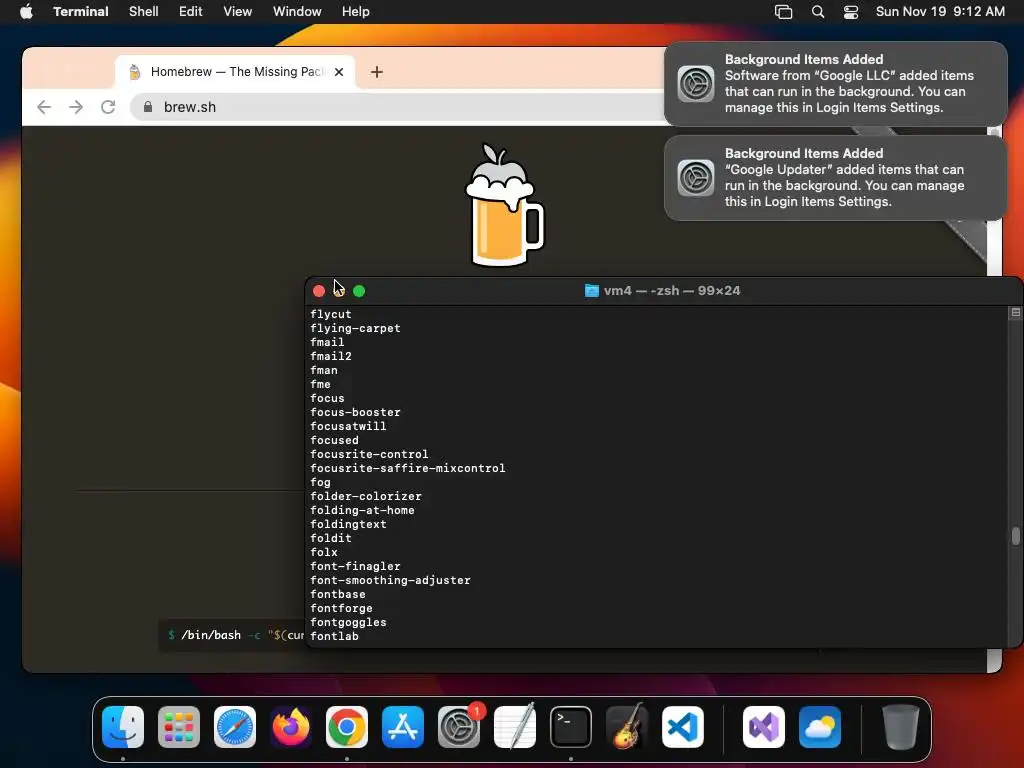Screen dimensions: 1024x768
Task: Select the Homebrew tab in Chrome
Action: (235, 72)
